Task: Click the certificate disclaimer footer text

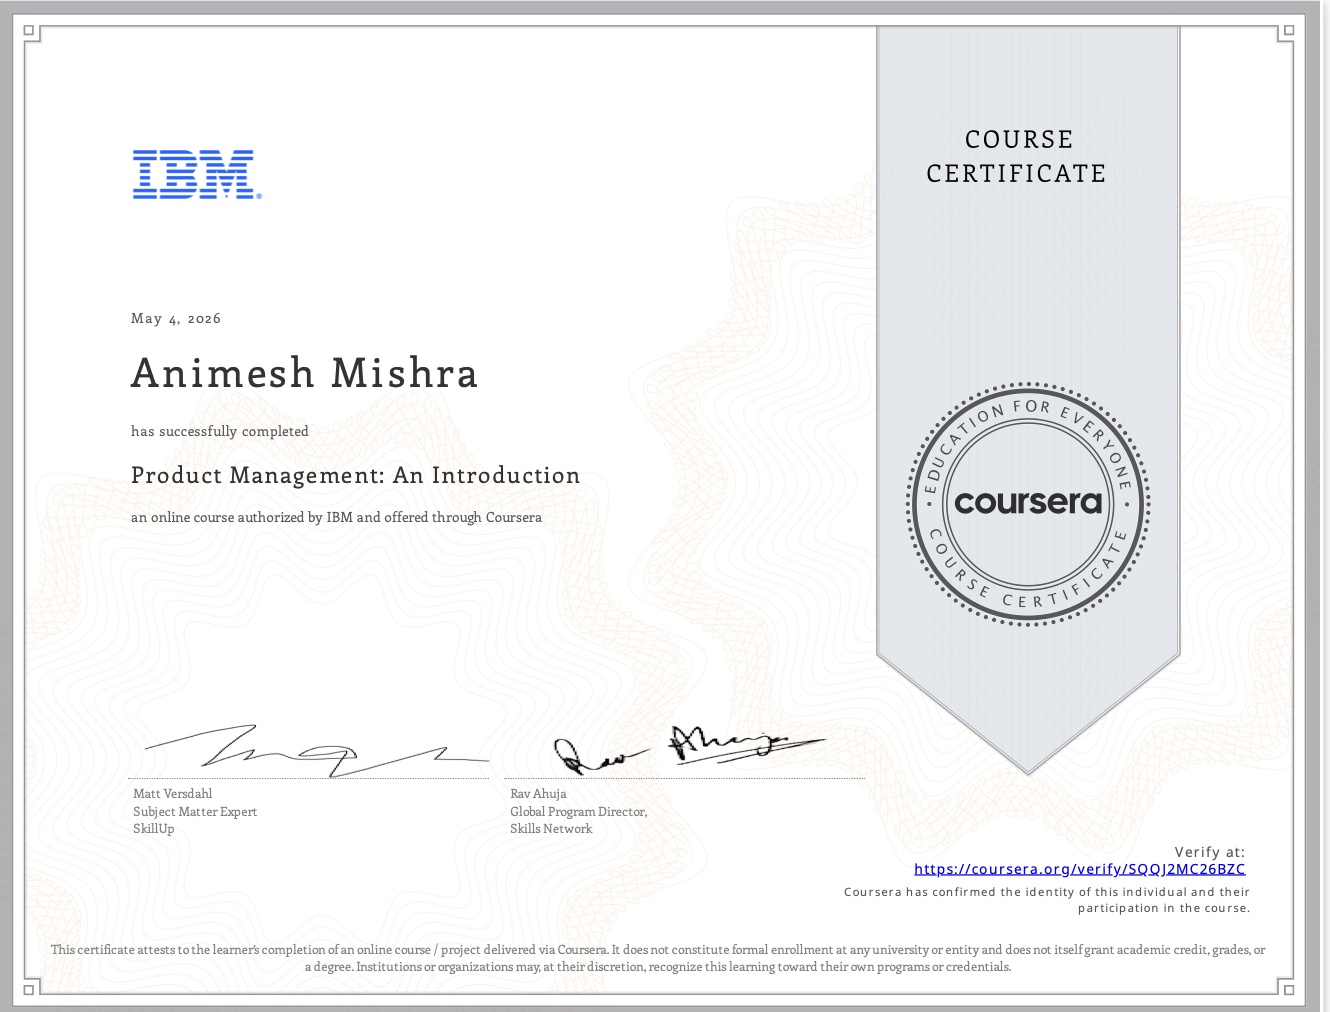Action: click(x=658, y=958)
